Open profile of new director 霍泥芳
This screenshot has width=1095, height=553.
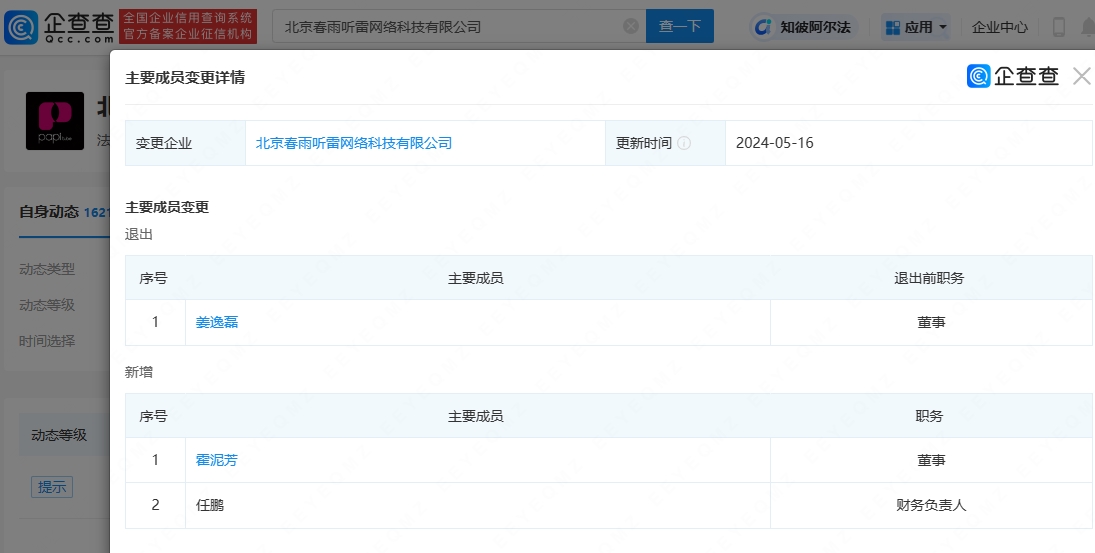pyautogui.click(x=217, y=460)
